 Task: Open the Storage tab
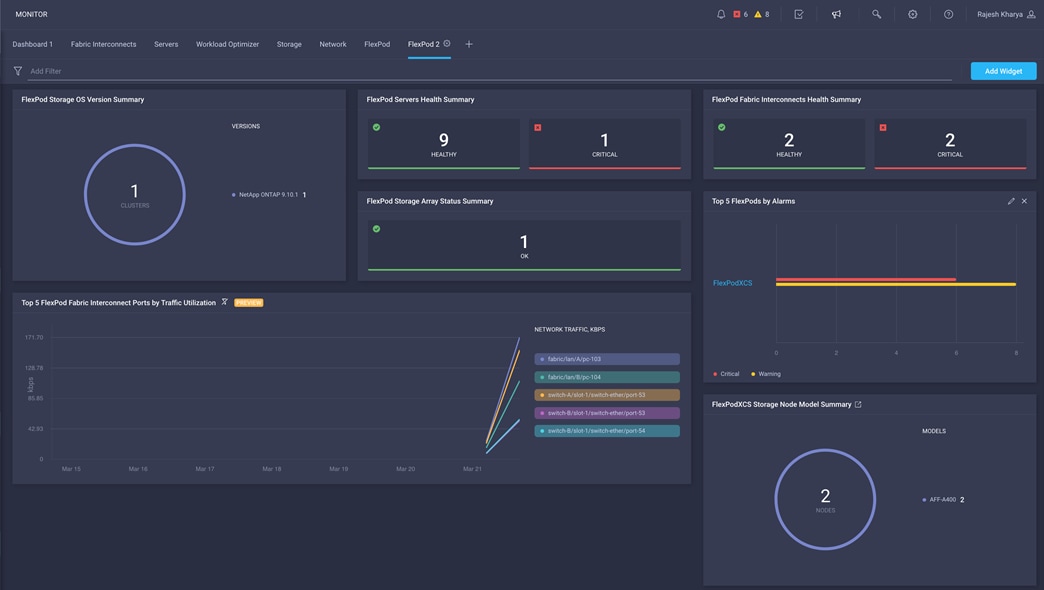289,45
